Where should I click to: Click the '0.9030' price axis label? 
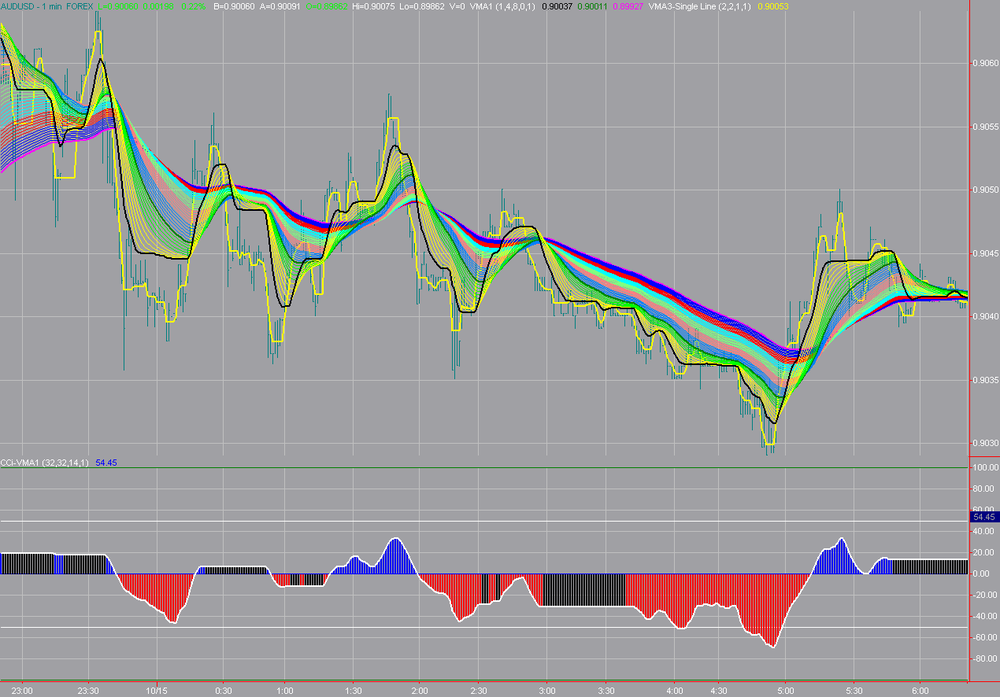coord(985,443)
